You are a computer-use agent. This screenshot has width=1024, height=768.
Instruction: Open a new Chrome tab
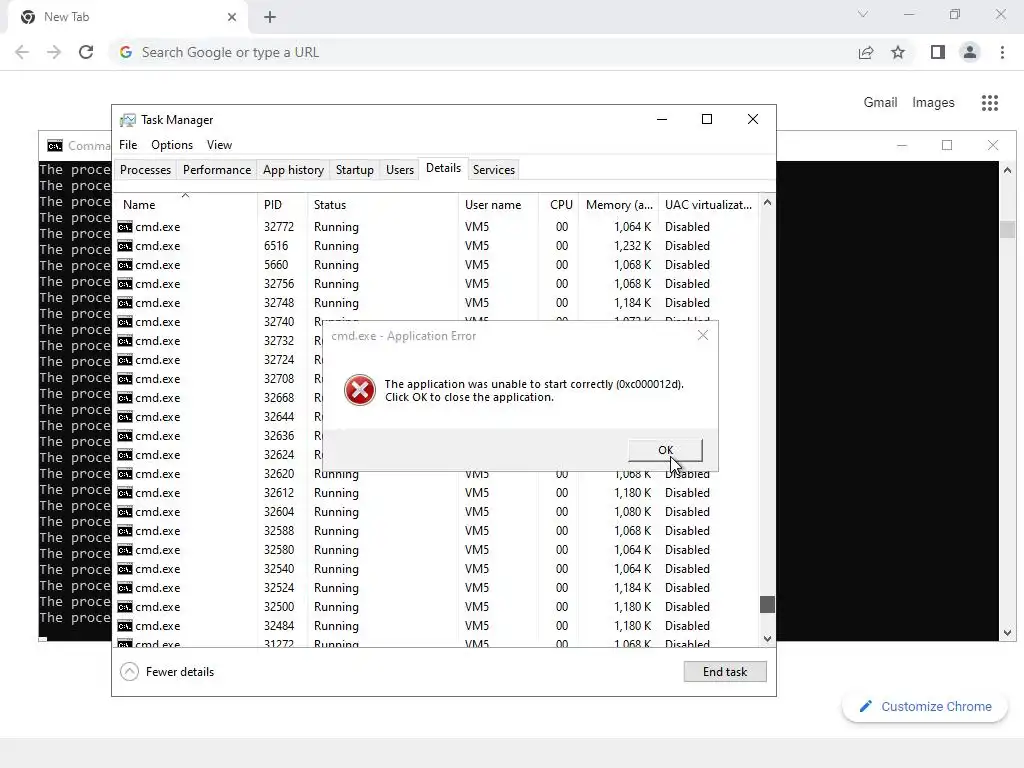(x=270, y=17)
